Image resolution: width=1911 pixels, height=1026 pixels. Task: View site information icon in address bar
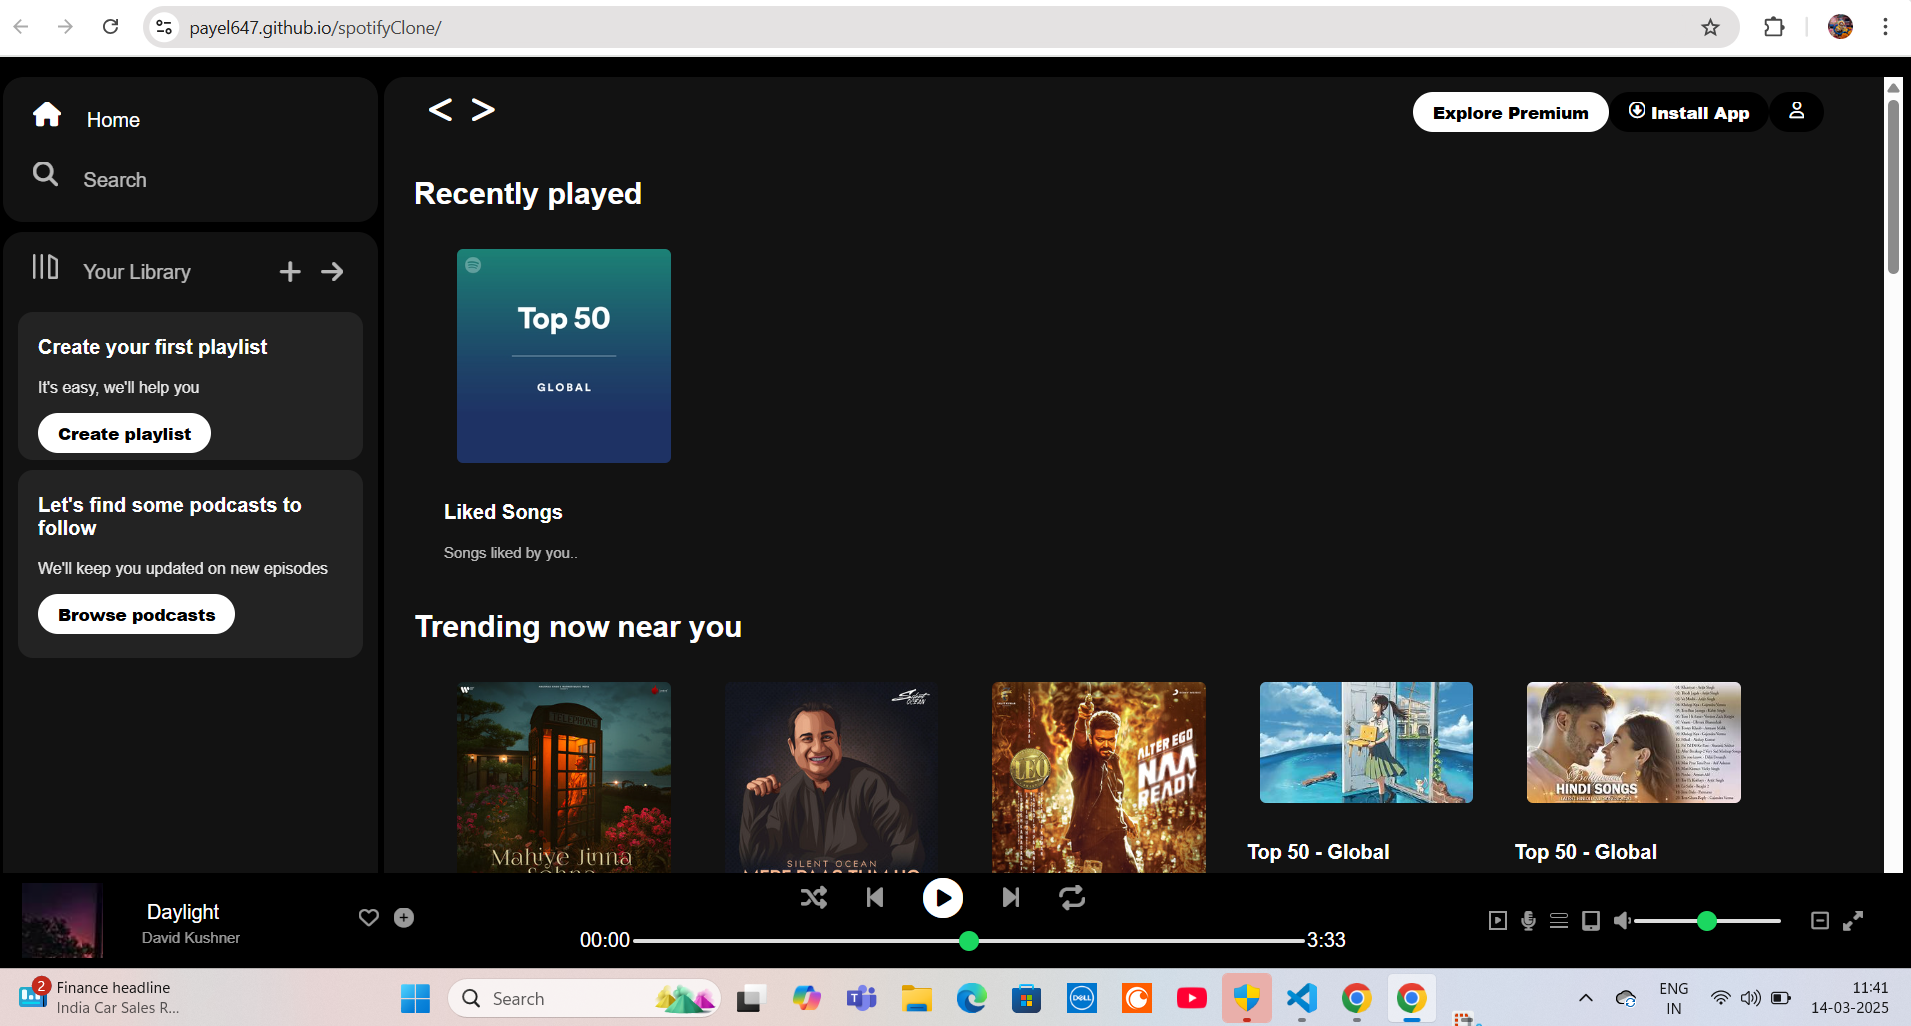tap(164, 27)
